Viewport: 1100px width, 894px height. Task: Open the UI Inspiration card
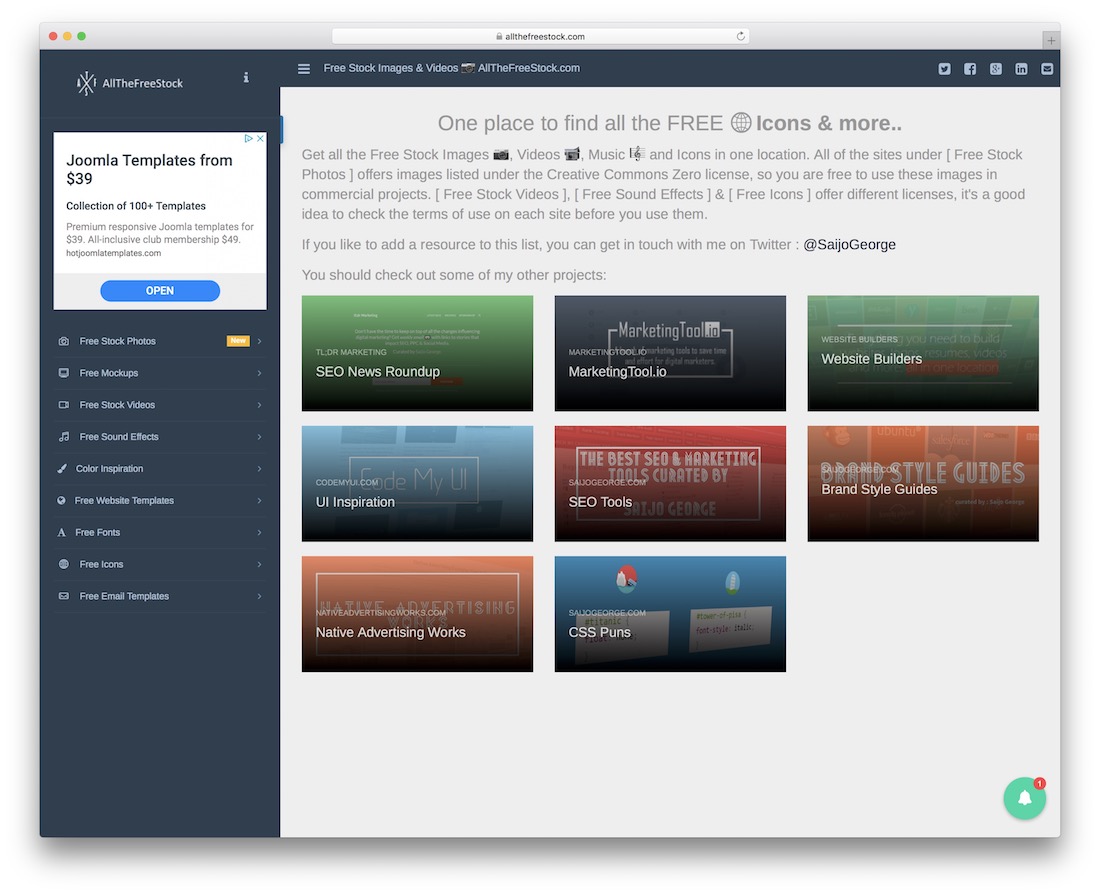[x=417, y=483]
